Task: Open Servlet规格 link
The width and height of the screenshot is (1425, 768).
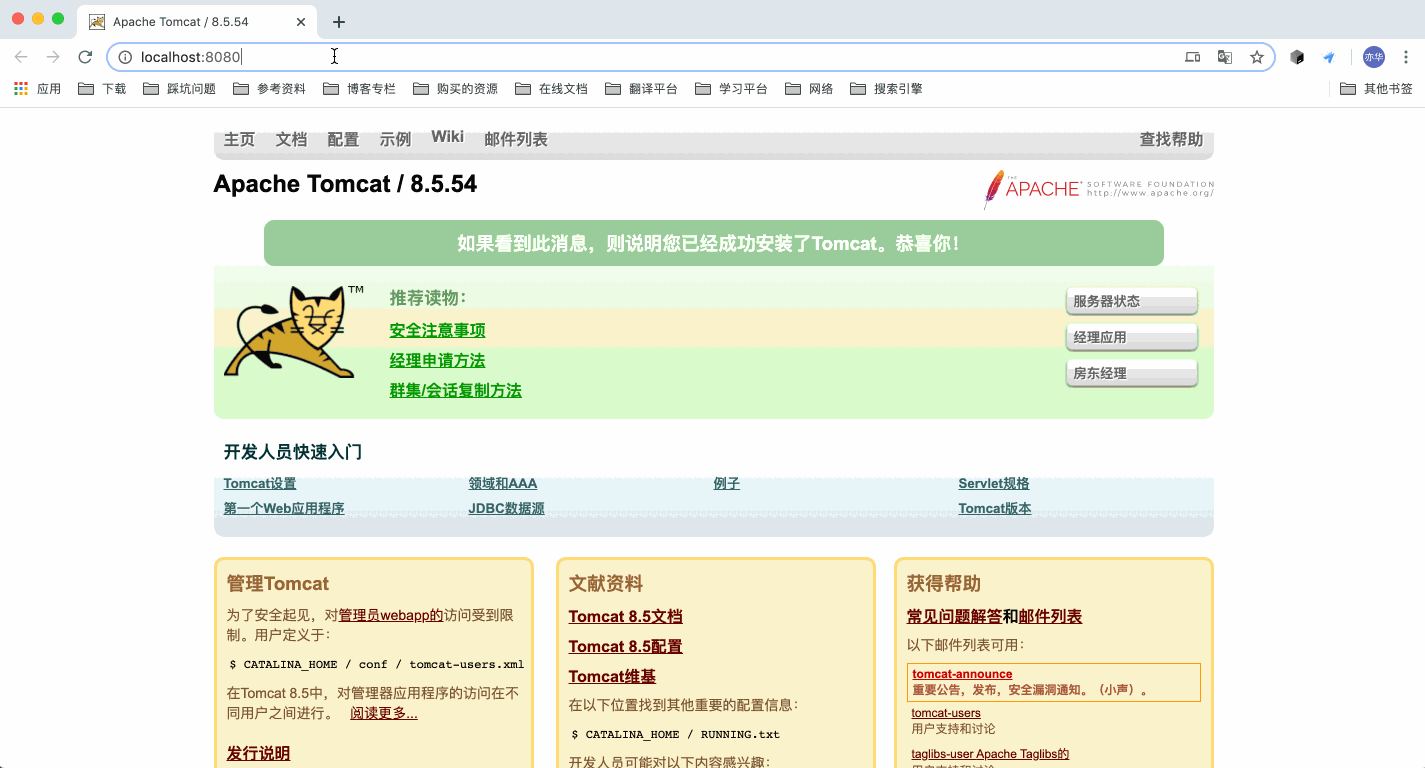Action: (x=994, y=483)
